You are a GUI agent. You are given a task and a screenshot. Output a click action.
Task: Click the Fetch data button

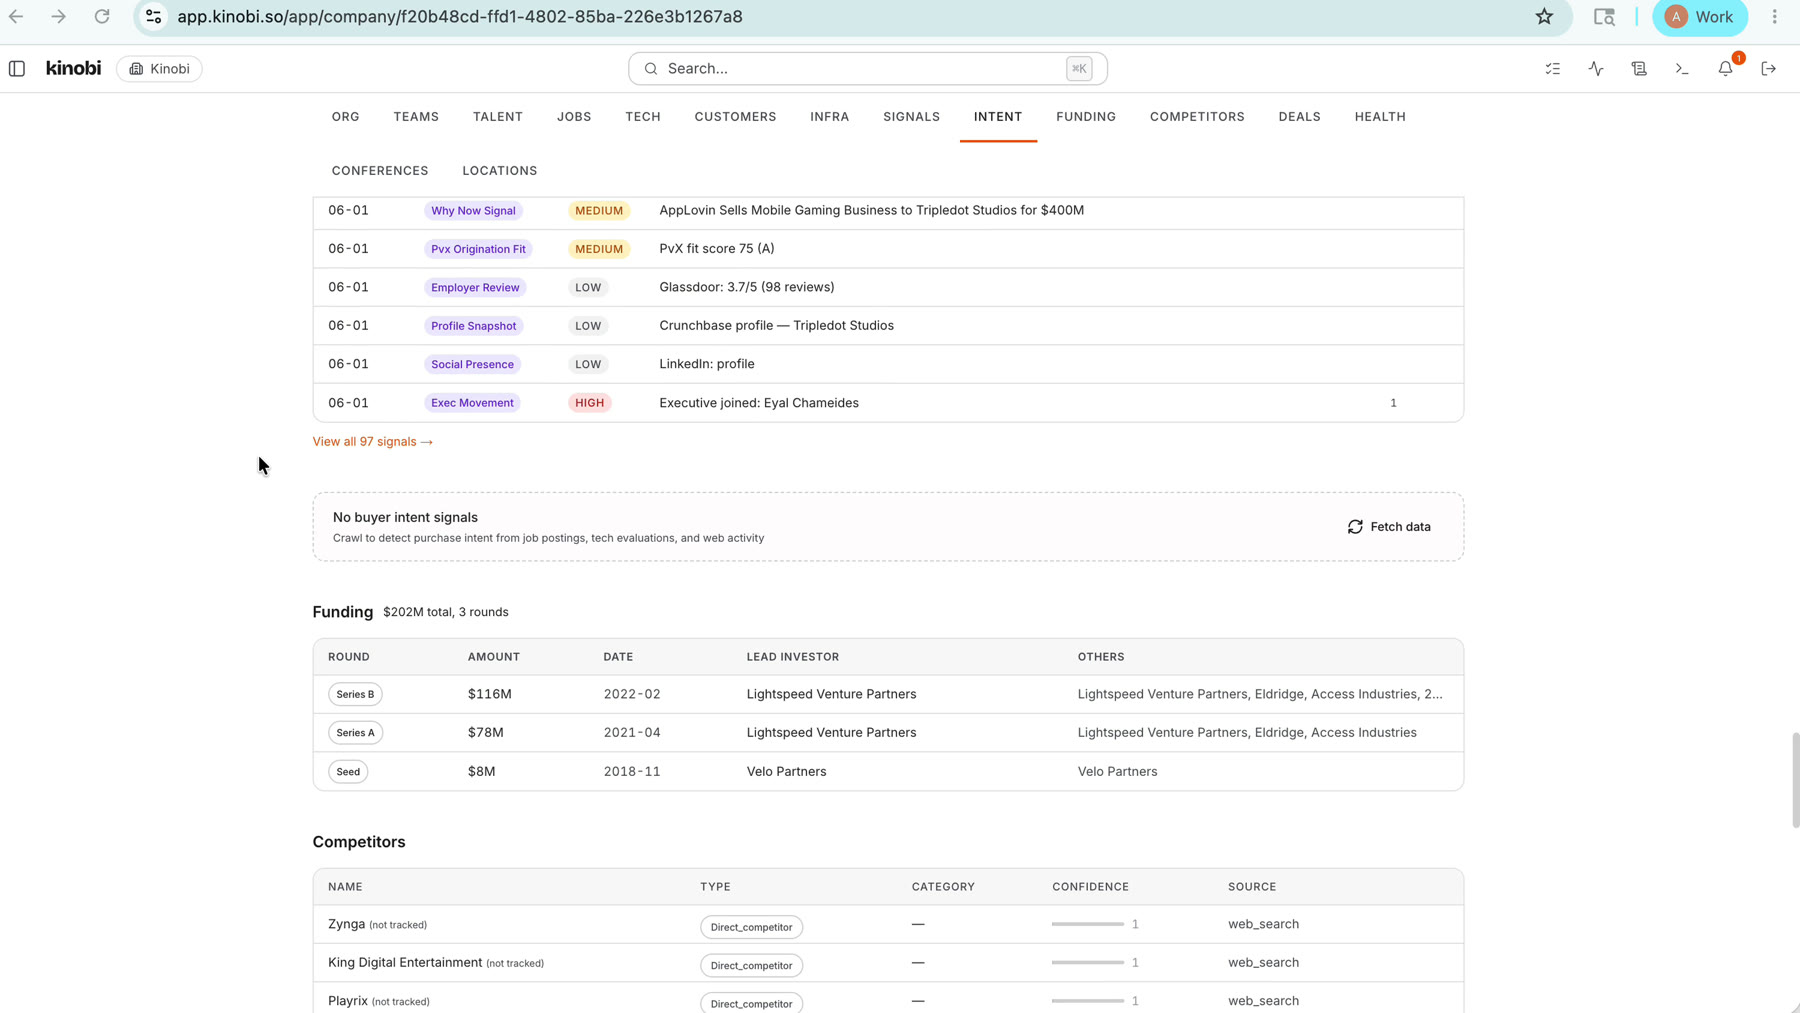coord(1389,527)
